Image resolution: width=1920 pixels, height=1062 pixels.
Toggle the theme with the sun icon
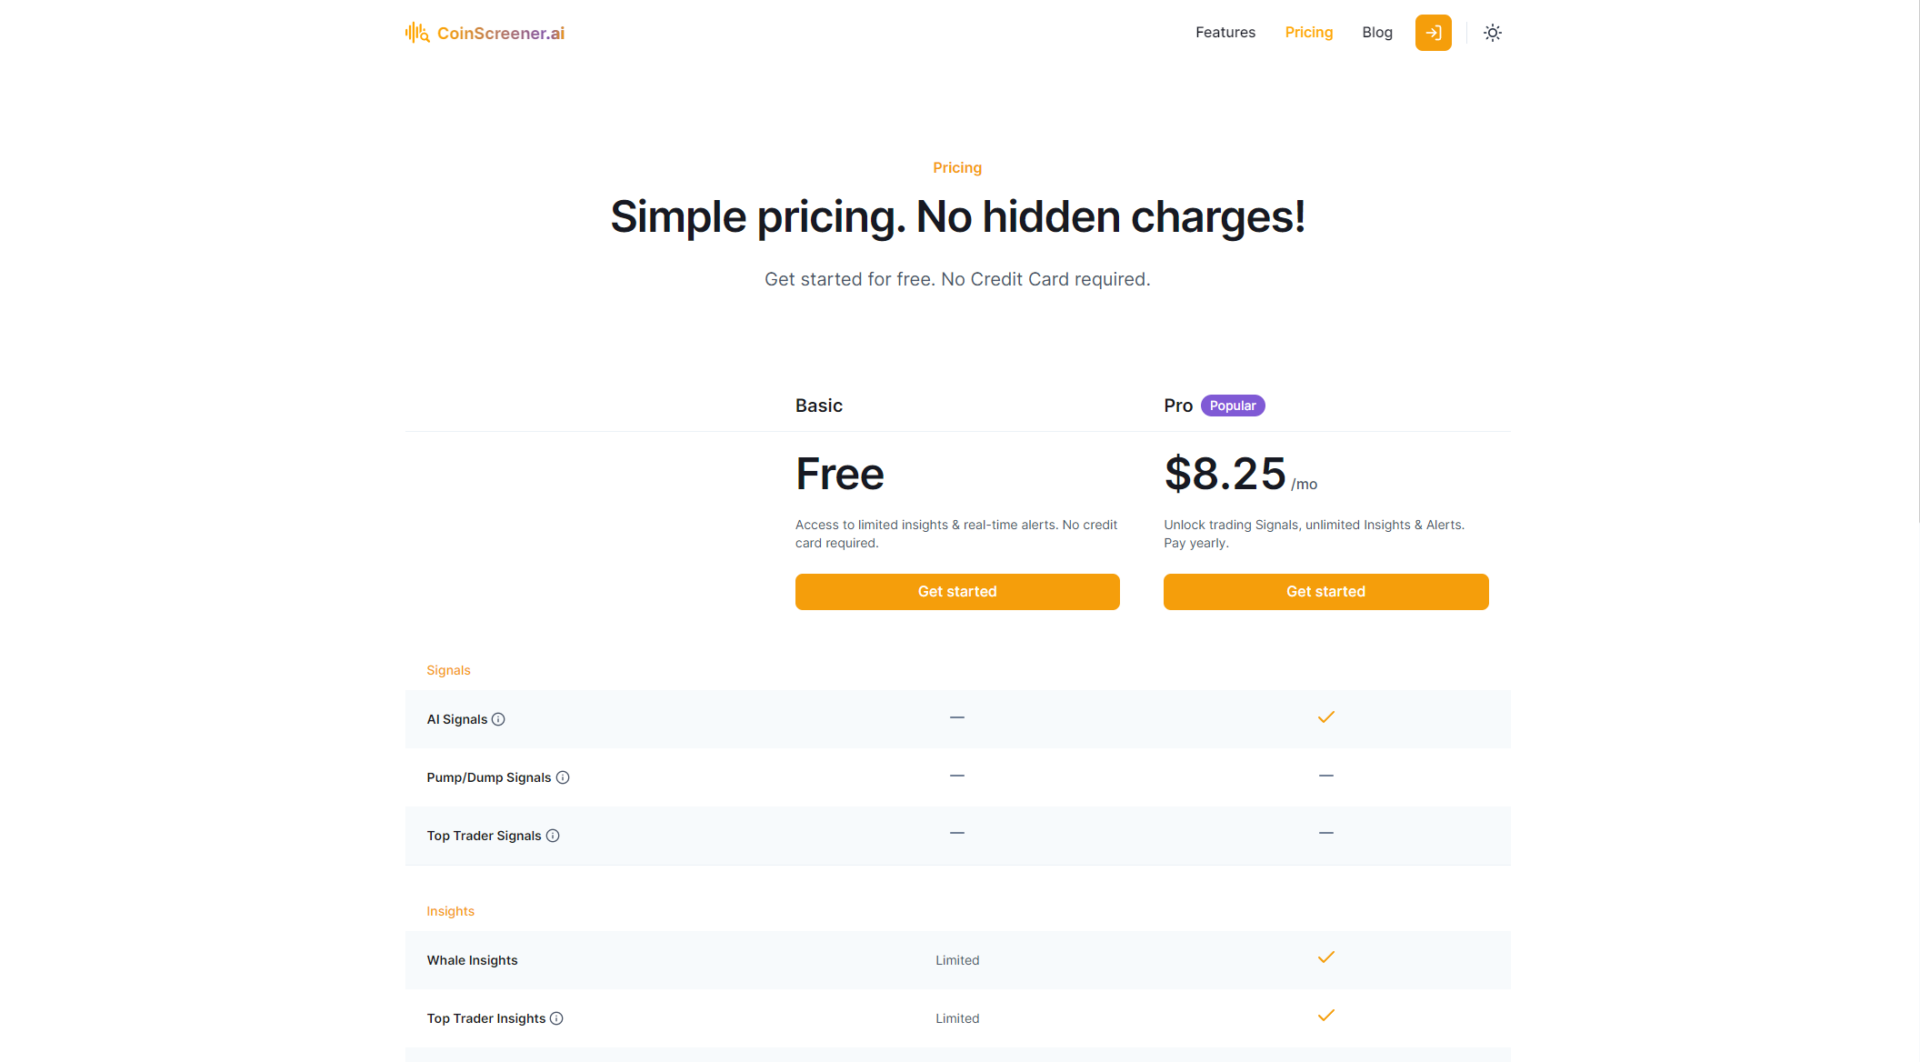pyautogui.click(x=1491, y=32)
